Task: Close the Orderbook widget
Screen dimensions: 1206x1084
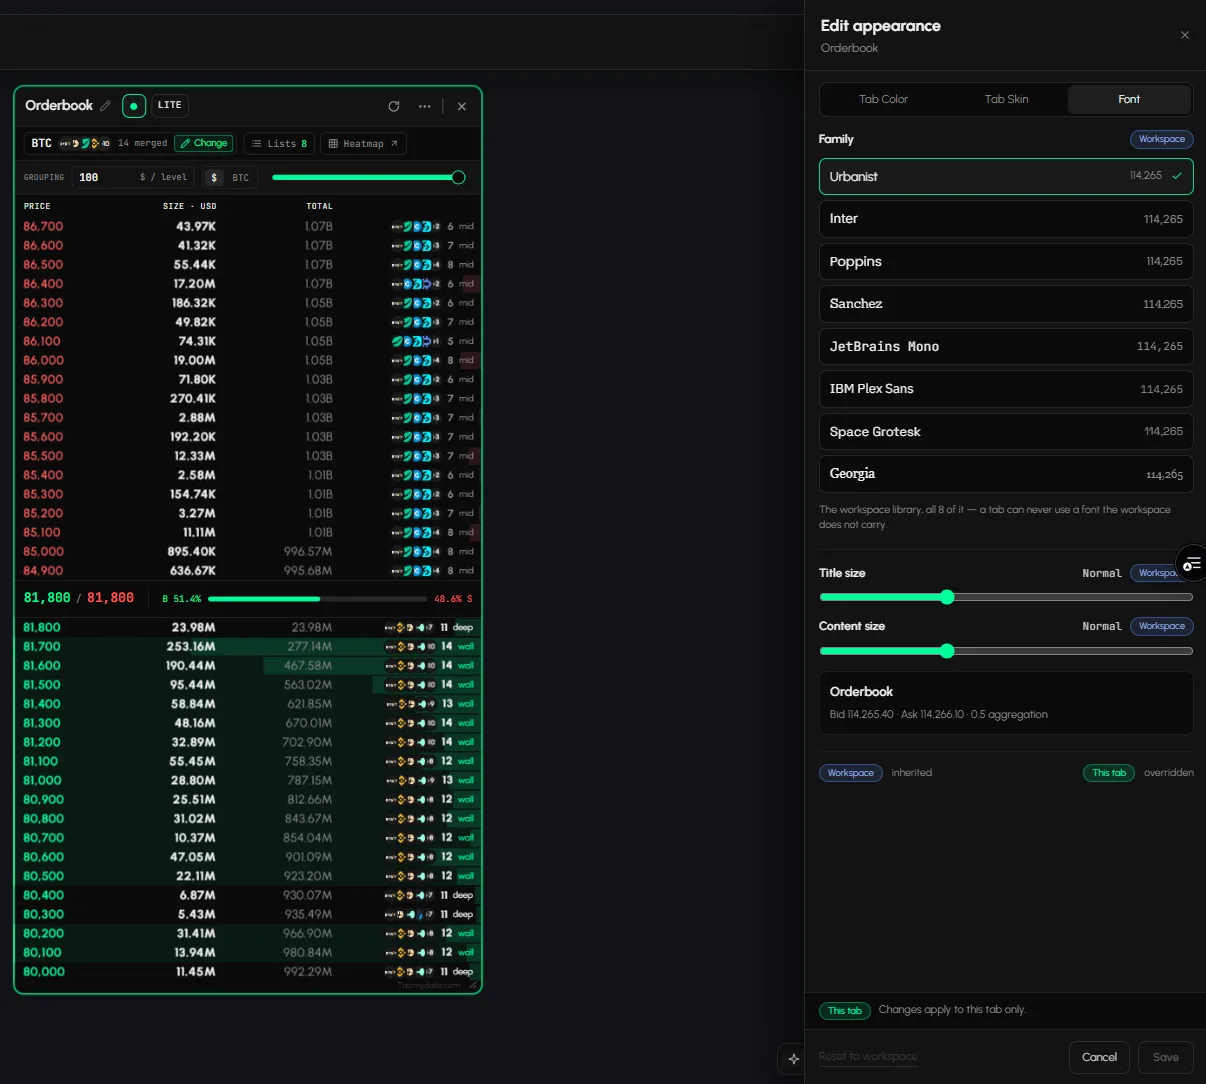Action: pyautogui.click(x=462, y=106)
